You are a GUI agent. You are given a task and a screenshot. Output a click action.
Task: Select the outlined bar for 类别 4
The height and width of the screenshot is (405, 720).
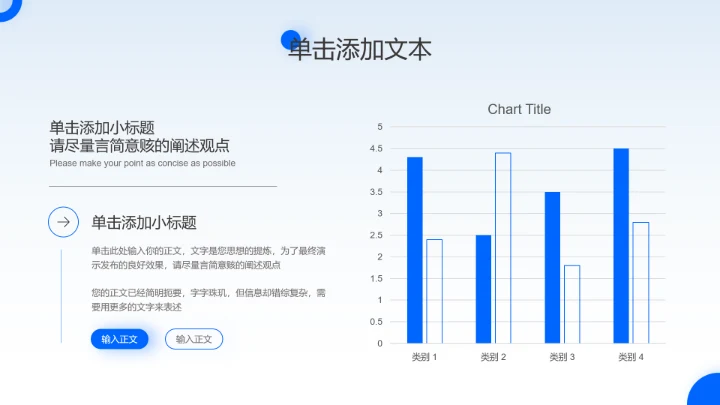tap(641, 283)
